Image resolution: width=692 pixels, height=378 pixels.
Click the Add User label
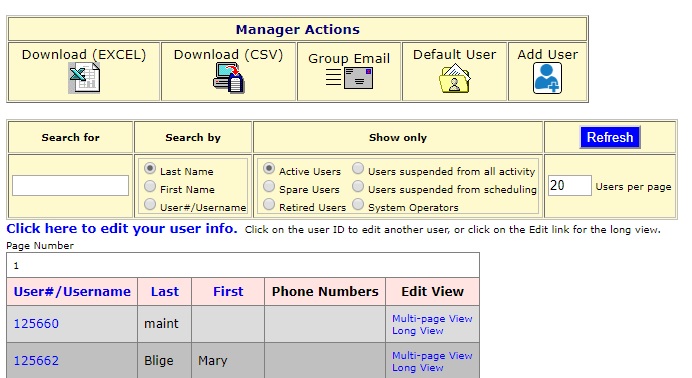tap(548, 55)
